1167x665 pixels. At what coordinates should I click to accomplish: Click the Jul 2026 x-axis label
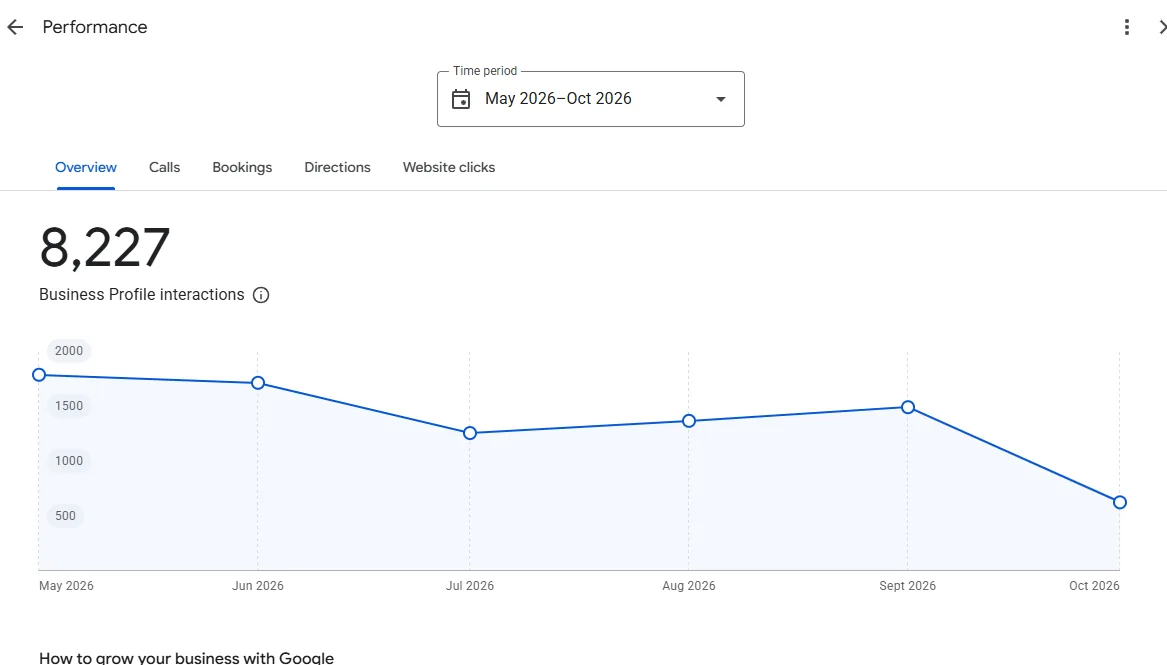(470, 586)
